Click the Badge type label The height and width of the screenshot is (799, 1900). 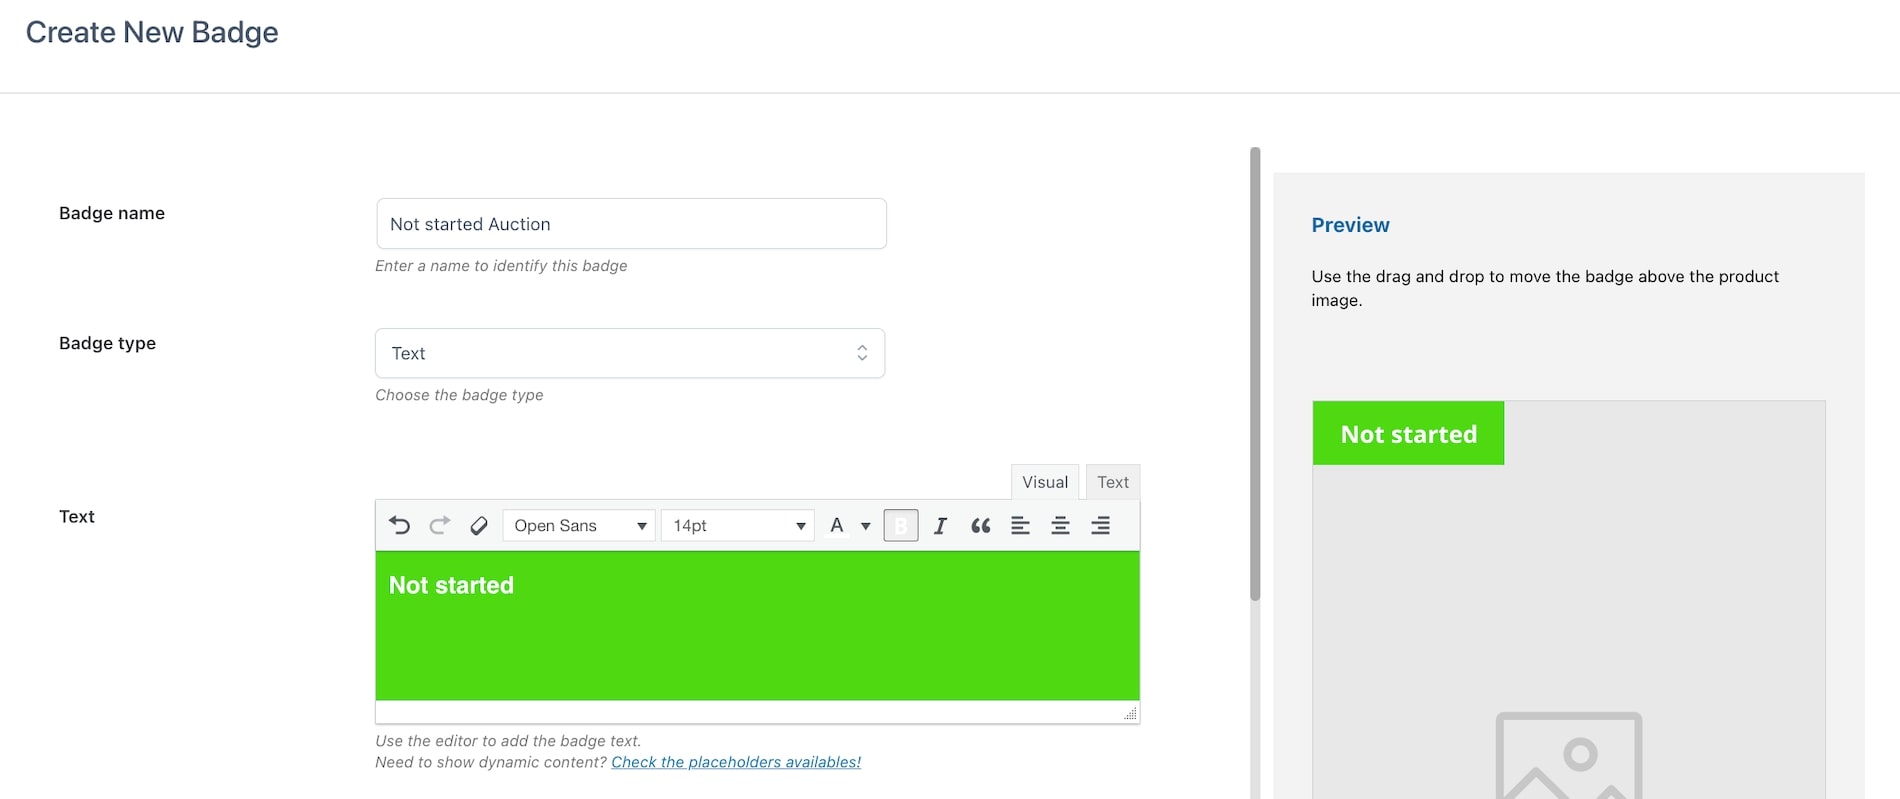107,343
